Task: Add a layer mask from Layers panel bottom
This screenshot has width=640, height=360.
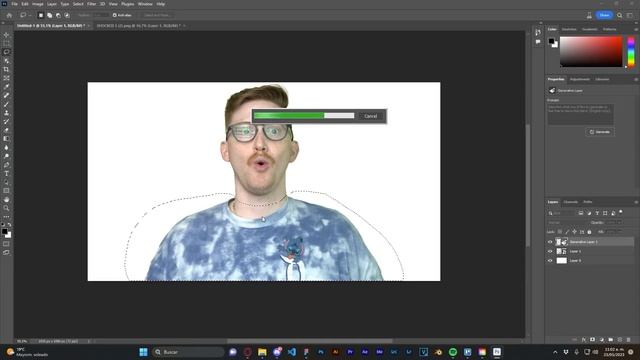Action: click(x=592, y=340)
